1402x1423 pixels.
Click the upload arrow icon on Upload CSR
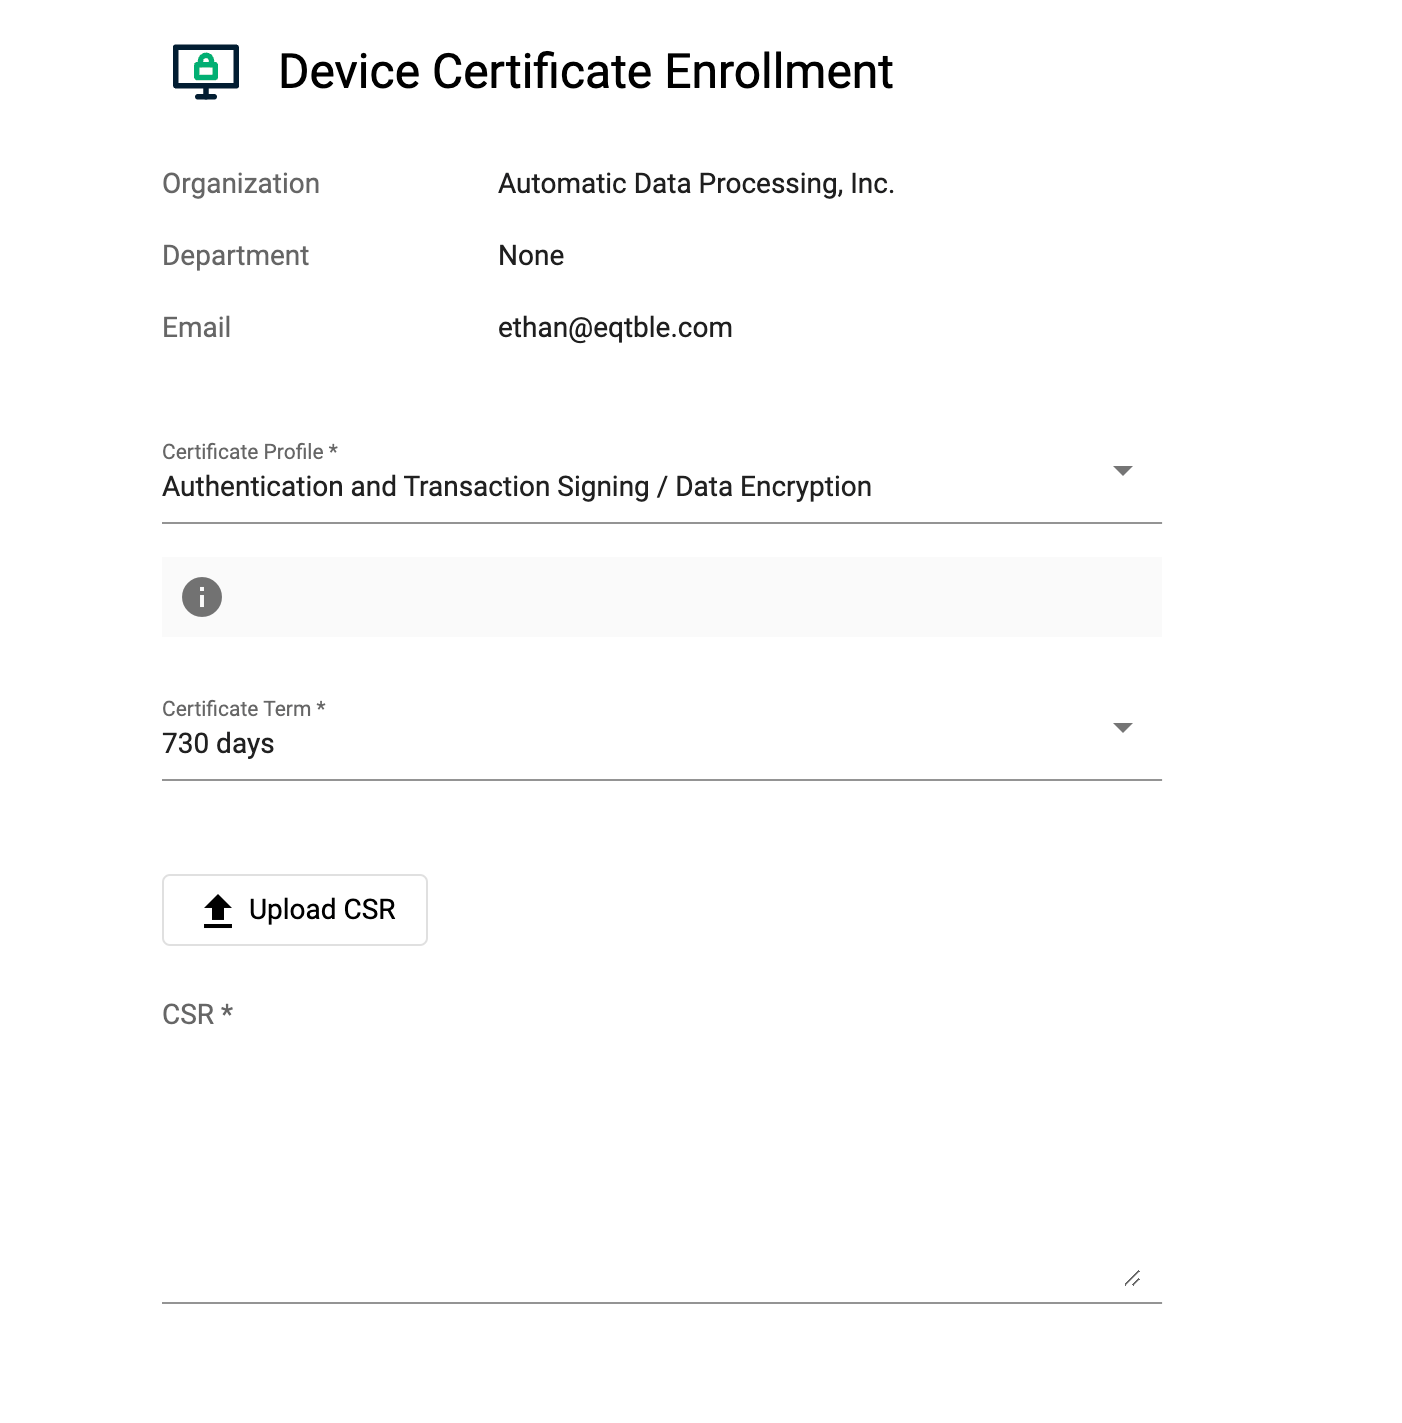217,909
